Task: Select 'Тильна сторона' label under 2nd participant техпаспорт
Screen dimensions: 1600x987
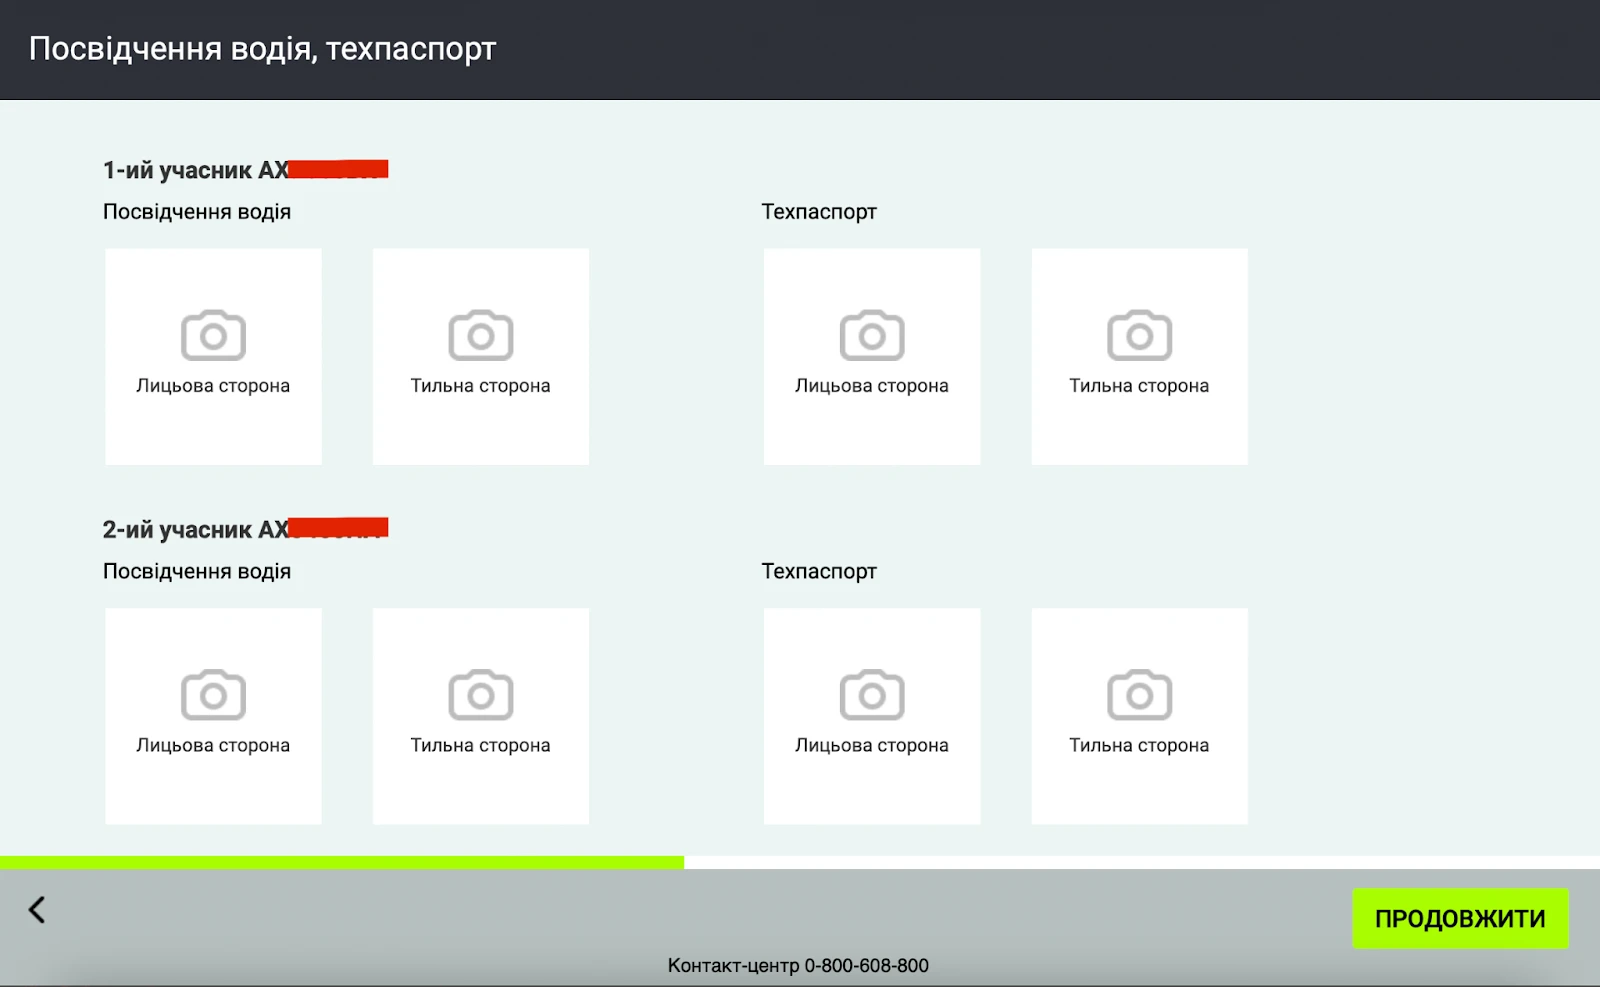Action: coord(1139,745)
